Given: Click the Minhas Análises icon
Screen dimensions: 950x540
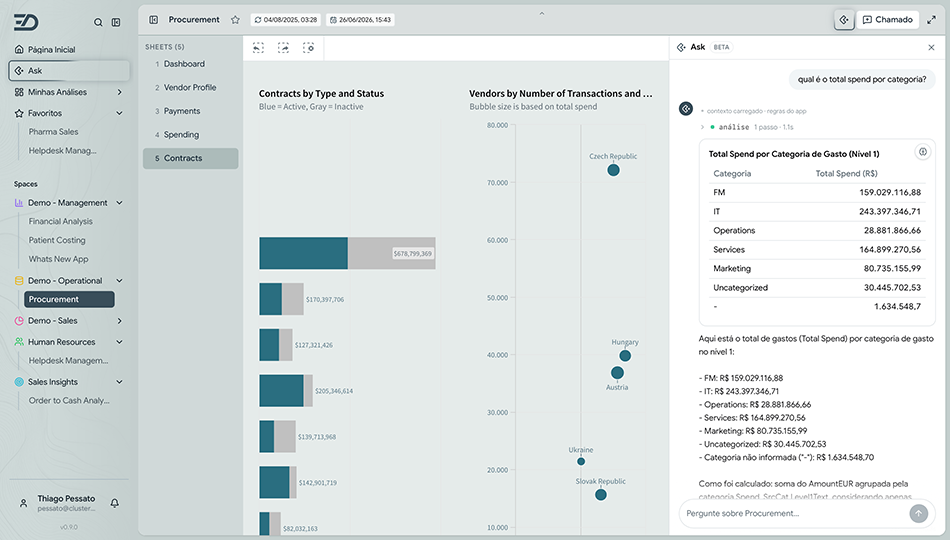Looking at the screenshot, I should [x=19, y=92].
